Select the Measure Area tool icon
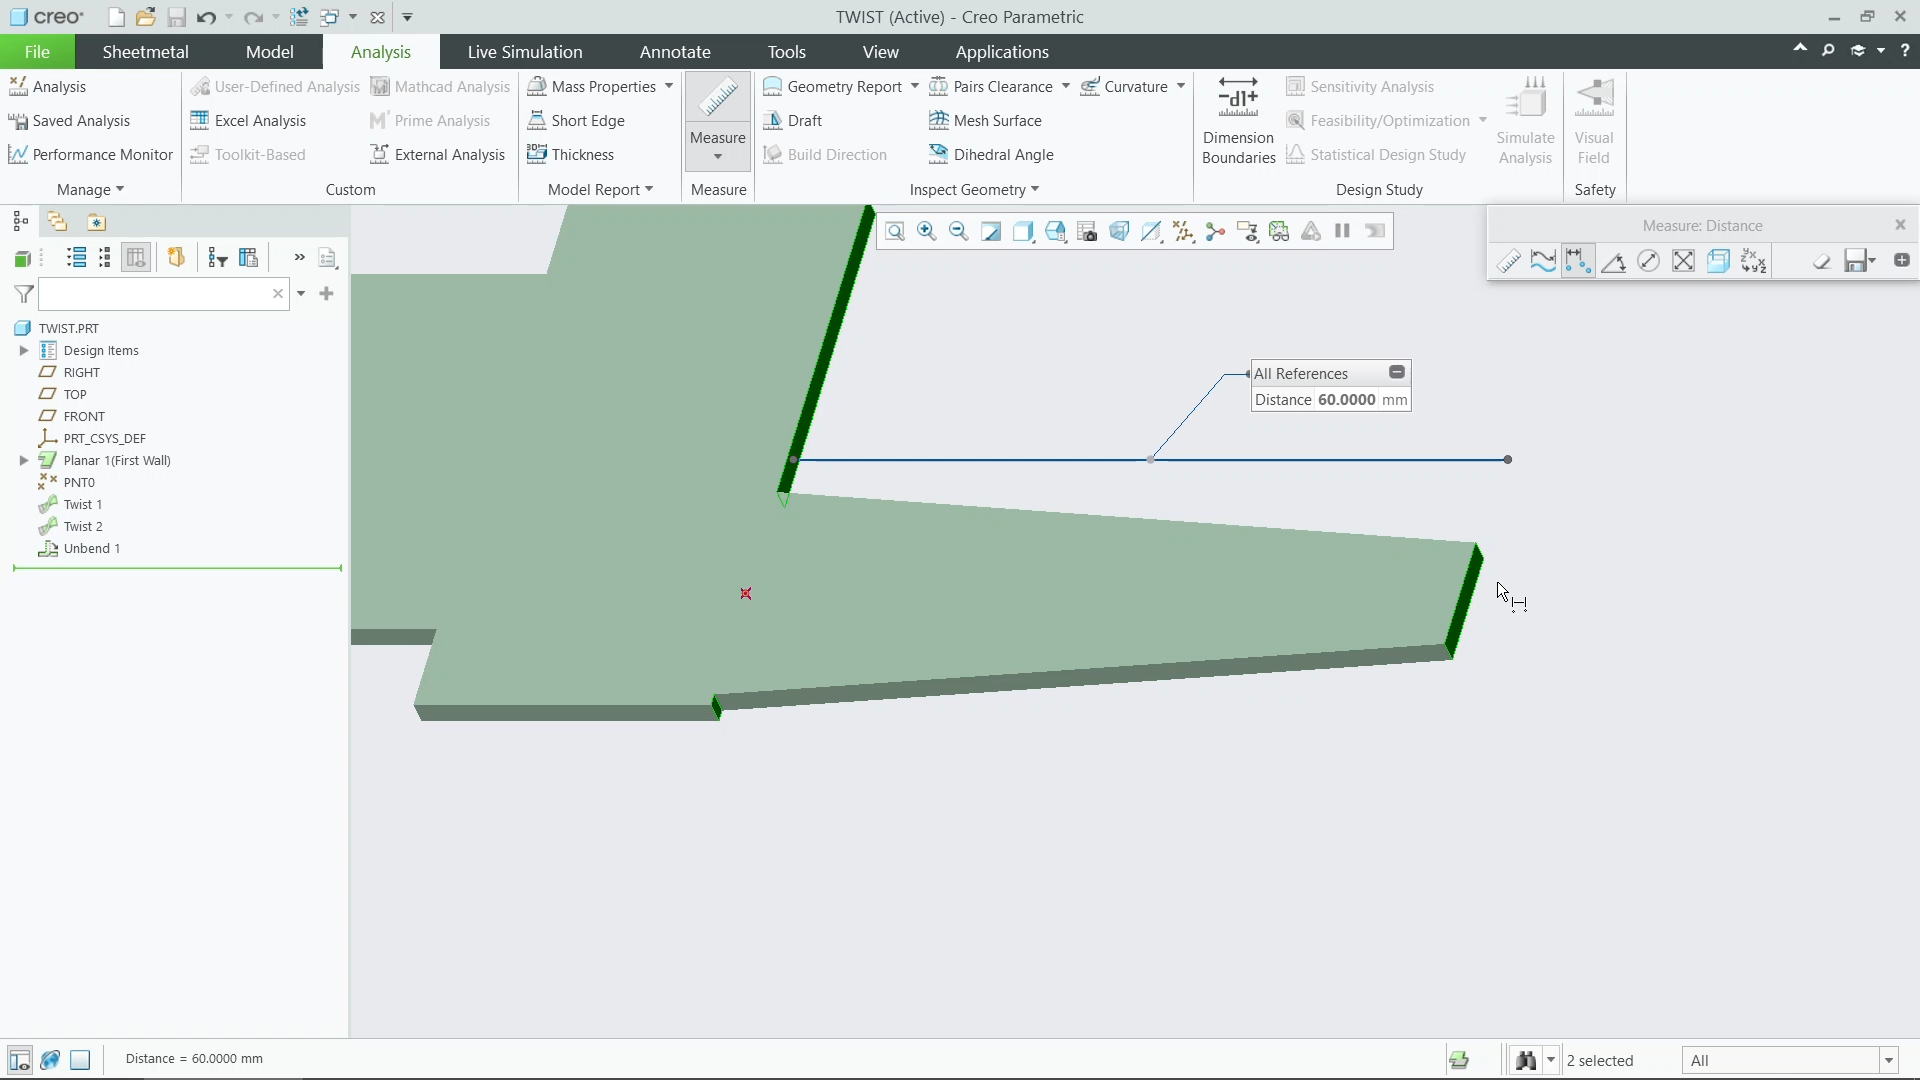This screenshot has width=1920, height=1080. click(1683, 262)
